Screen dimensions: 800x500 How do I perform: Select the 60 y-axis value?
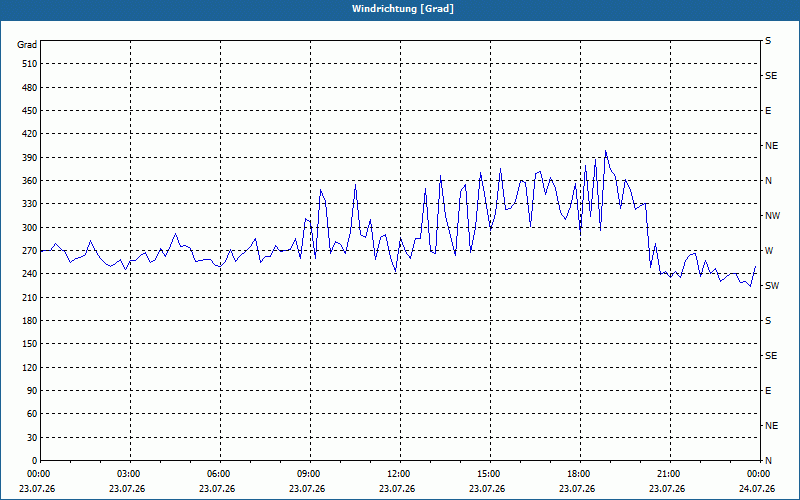coord(32,414)
